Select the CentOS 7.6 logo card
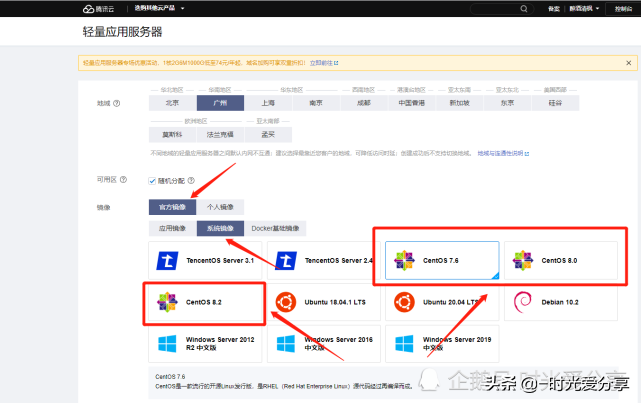 pos(442,260)
